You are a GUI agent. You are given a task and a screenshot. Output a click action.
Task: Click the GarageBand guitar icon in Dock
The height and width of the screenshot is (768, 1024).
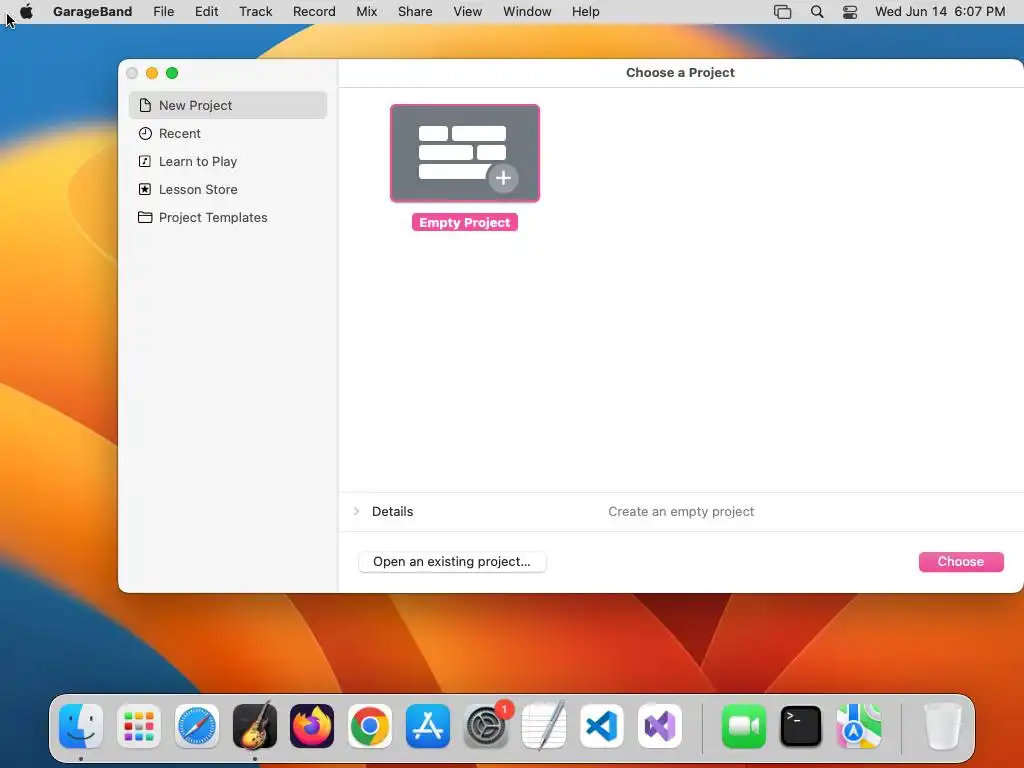click(255, 725)
